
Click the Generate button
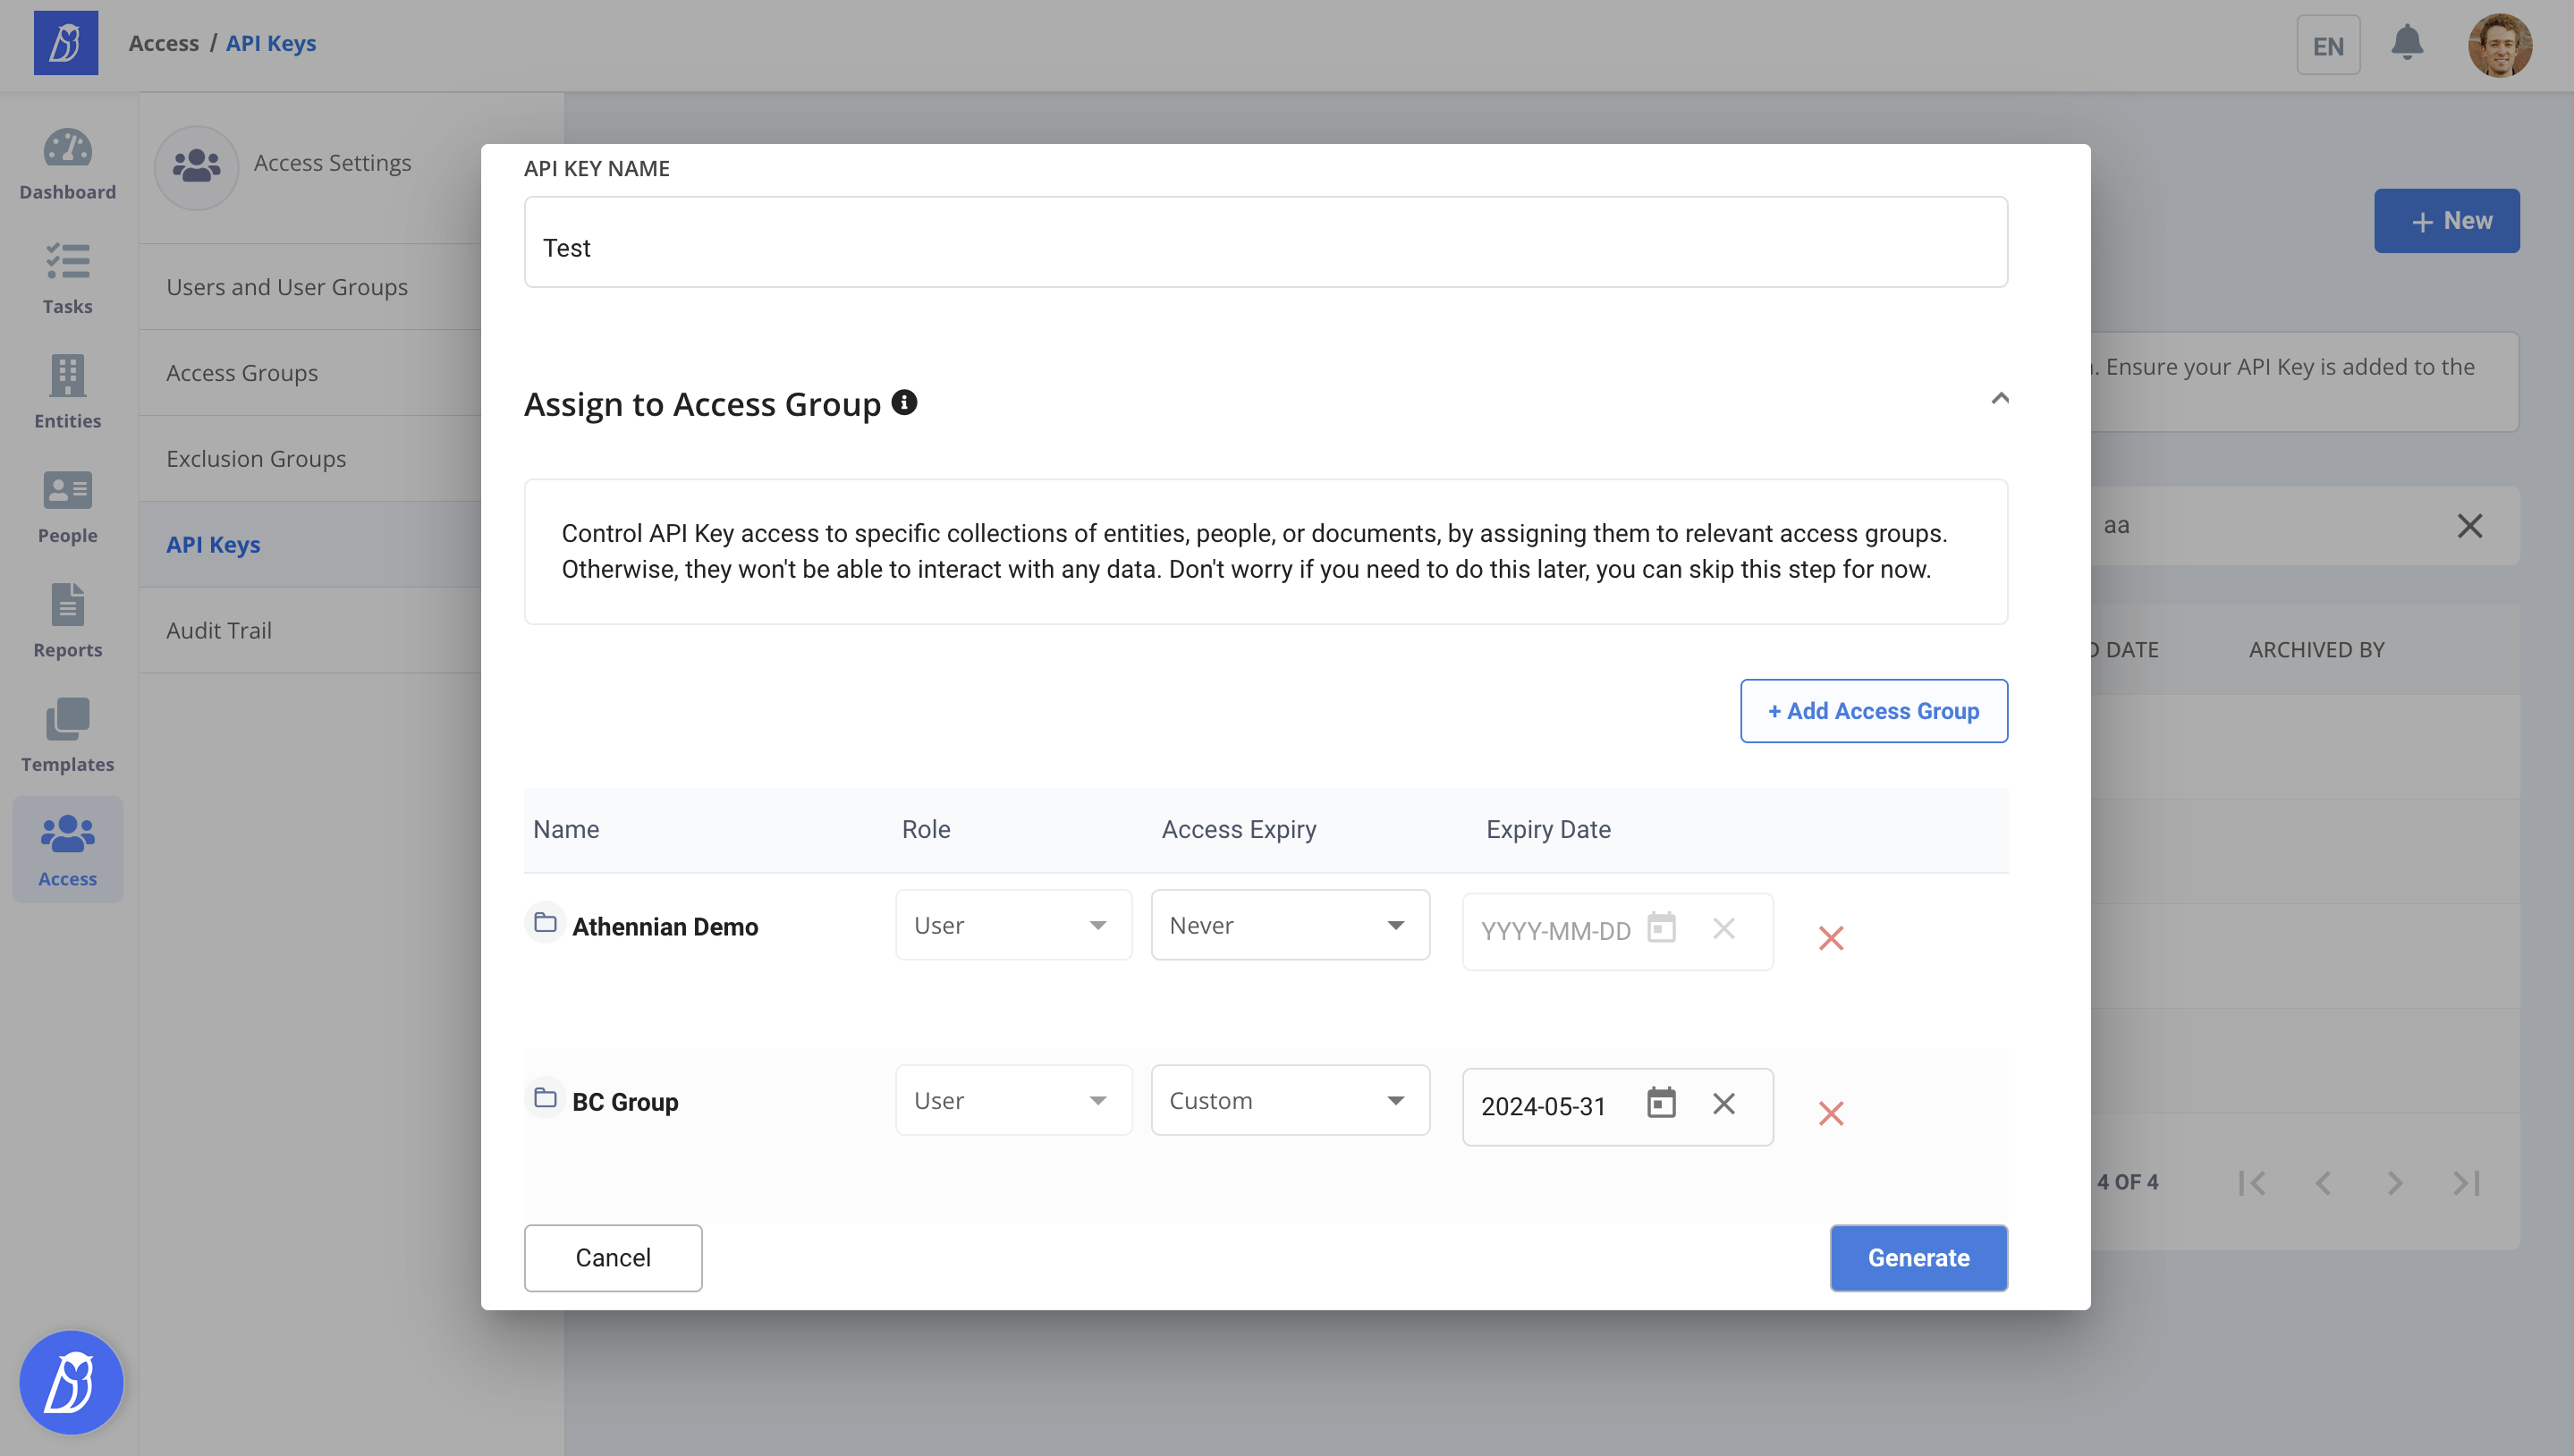pyautogui.click(x=1918, y=1257)
